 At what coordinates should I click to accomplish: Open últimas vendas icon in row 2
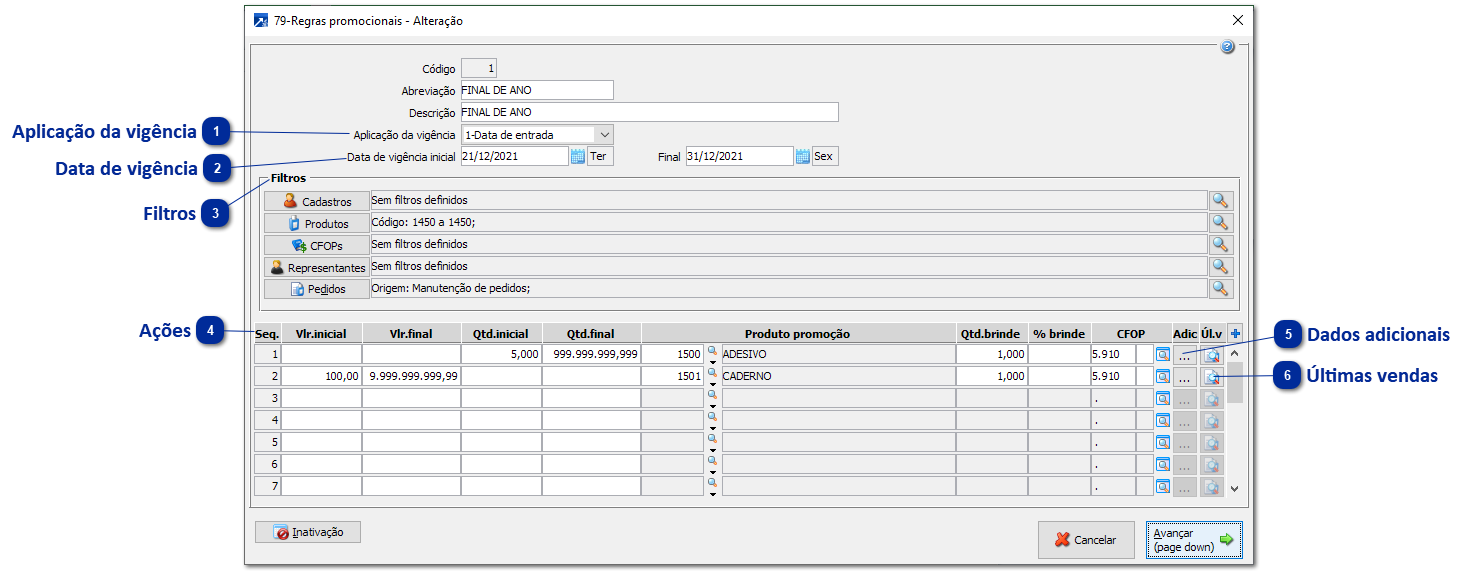click(1211, 377)
